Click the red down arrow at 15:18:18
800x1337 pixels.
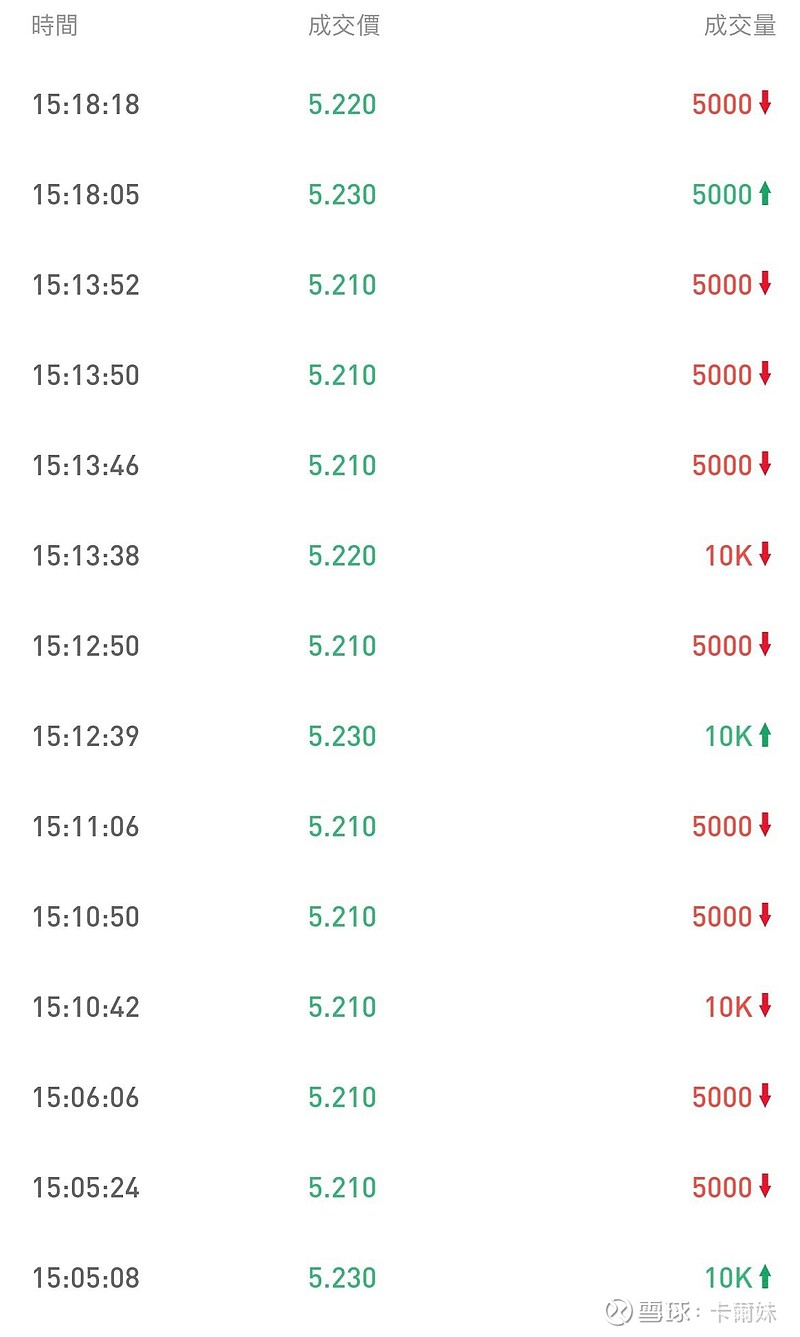[x=765, y=103]
